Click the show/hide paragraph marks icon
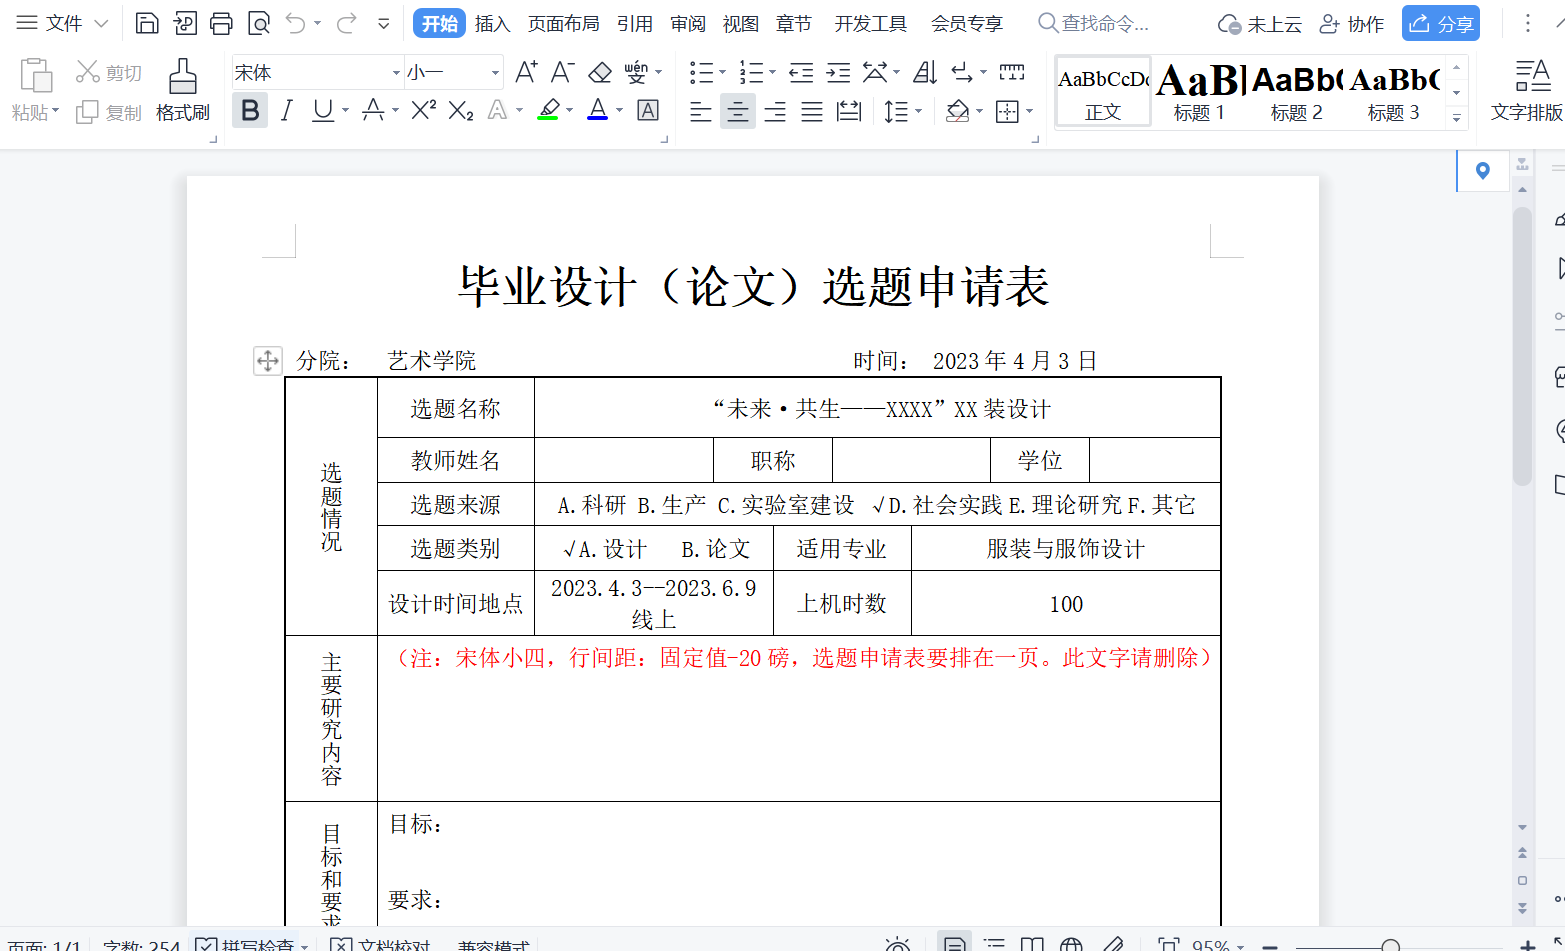 [x=962, y=72]
